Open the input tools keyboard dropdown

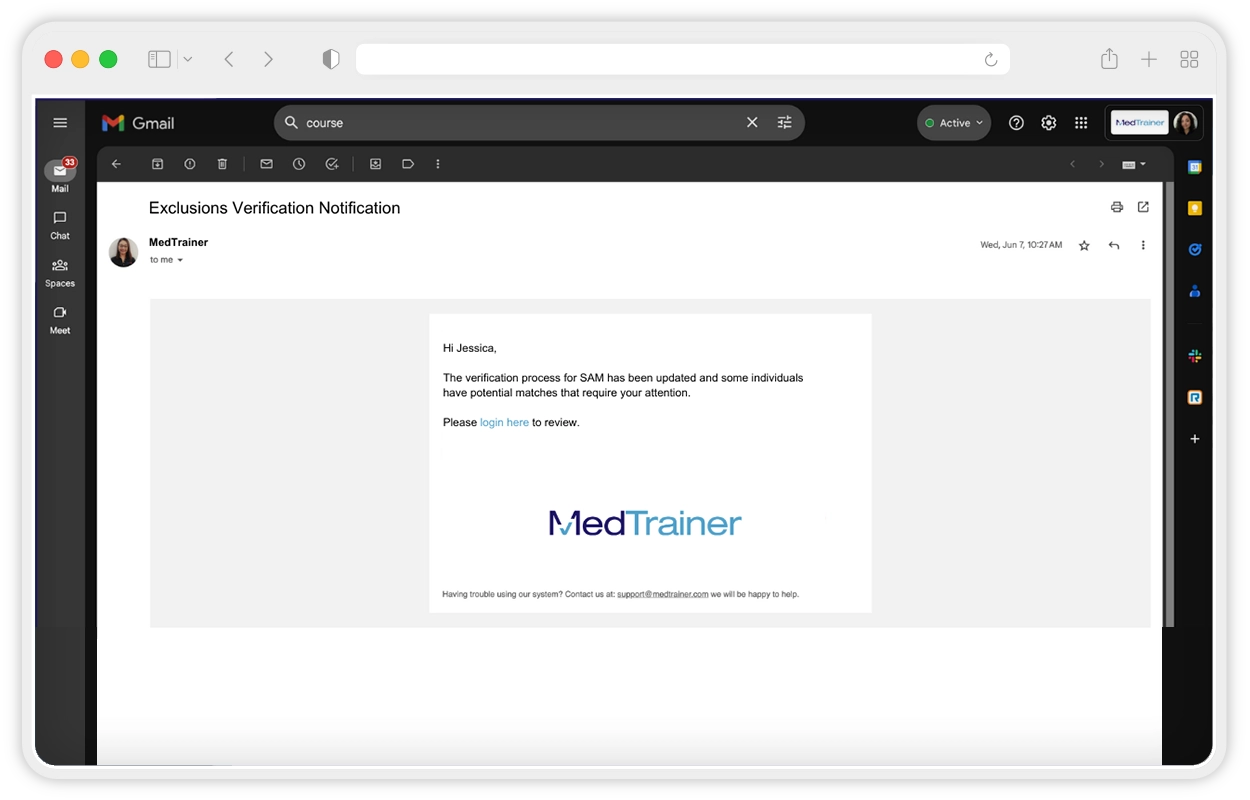(1134, 164)
